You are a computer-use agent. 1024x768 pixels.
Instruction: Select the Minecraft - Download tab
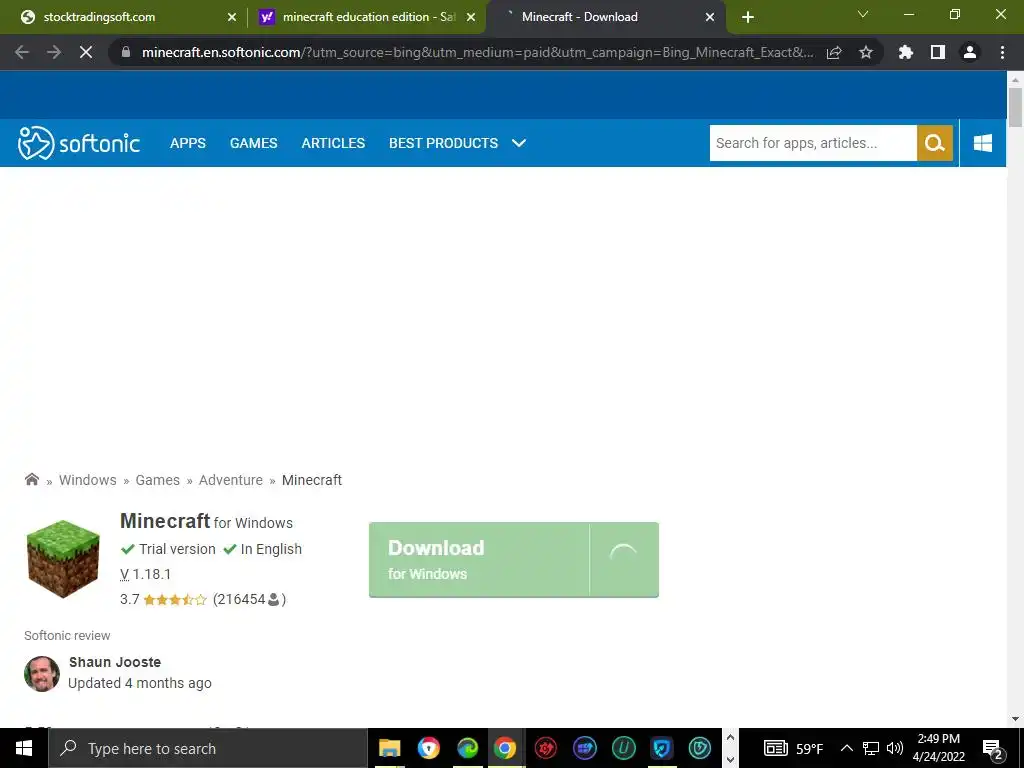(x=606, y=17)
